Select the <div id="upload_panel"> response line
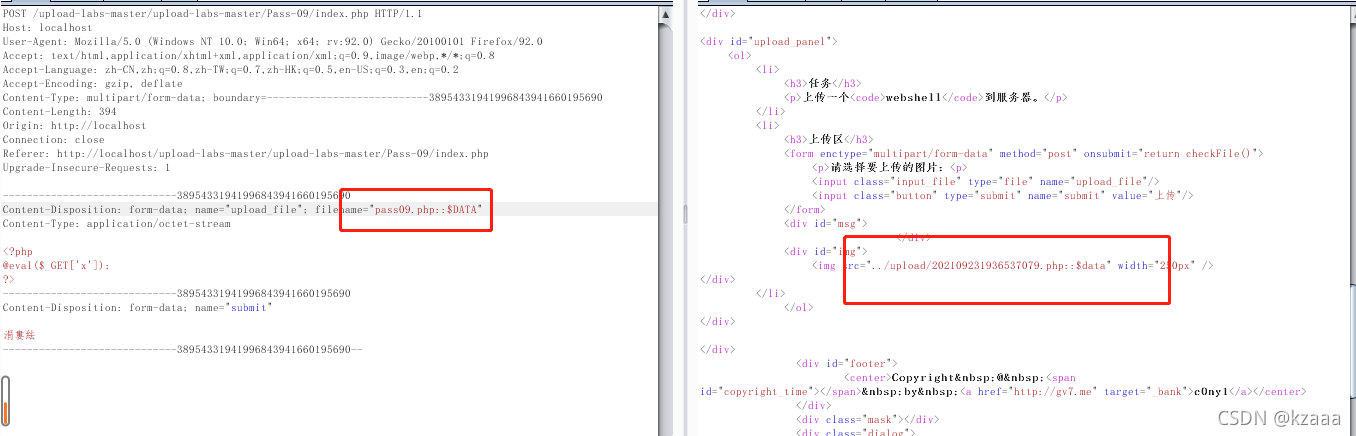The image size is (1356, 436). [x=769, y=42]
